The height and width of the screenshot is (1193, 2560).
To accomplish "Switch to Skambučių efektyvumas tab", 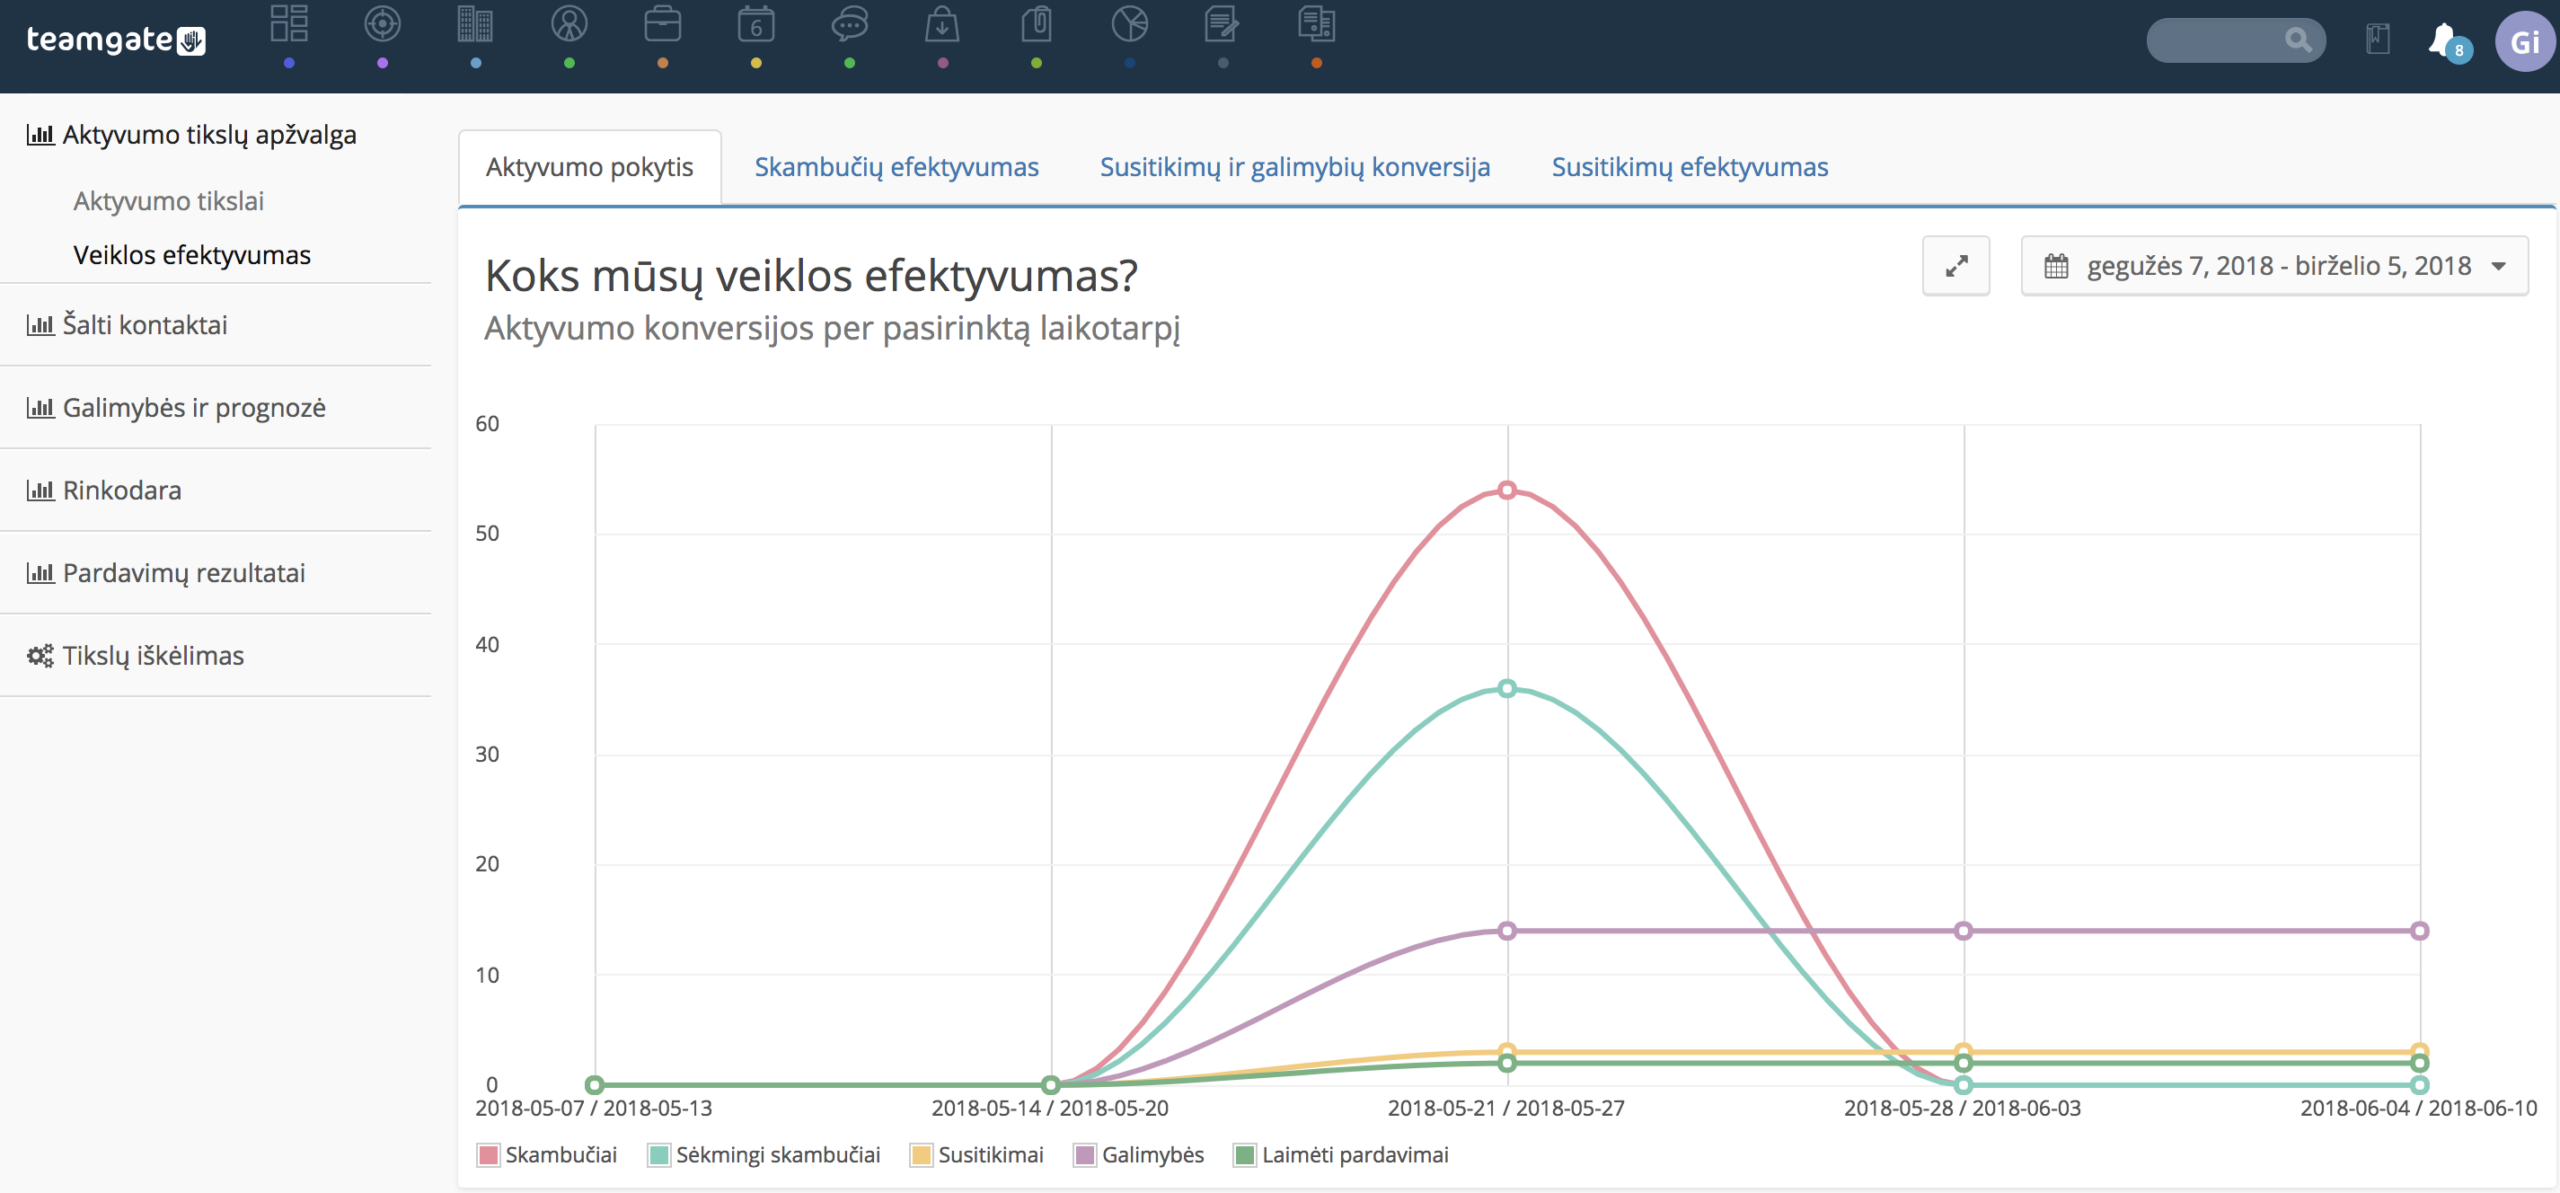I will pyautogui.click(x=896, y=167).
